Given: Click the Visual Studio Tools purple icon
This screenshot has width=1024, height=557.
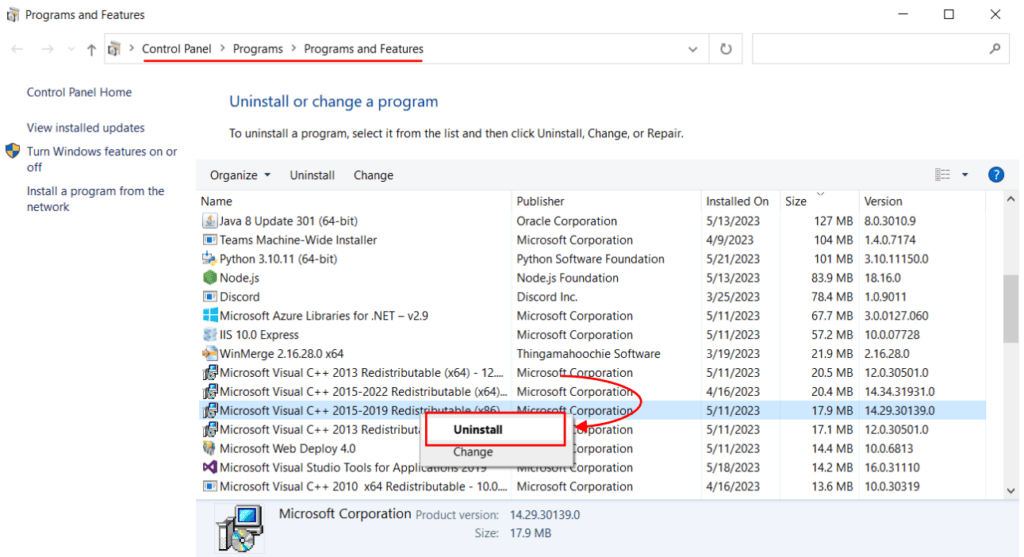Looking at the screenshot, I should tap(210, 467).
